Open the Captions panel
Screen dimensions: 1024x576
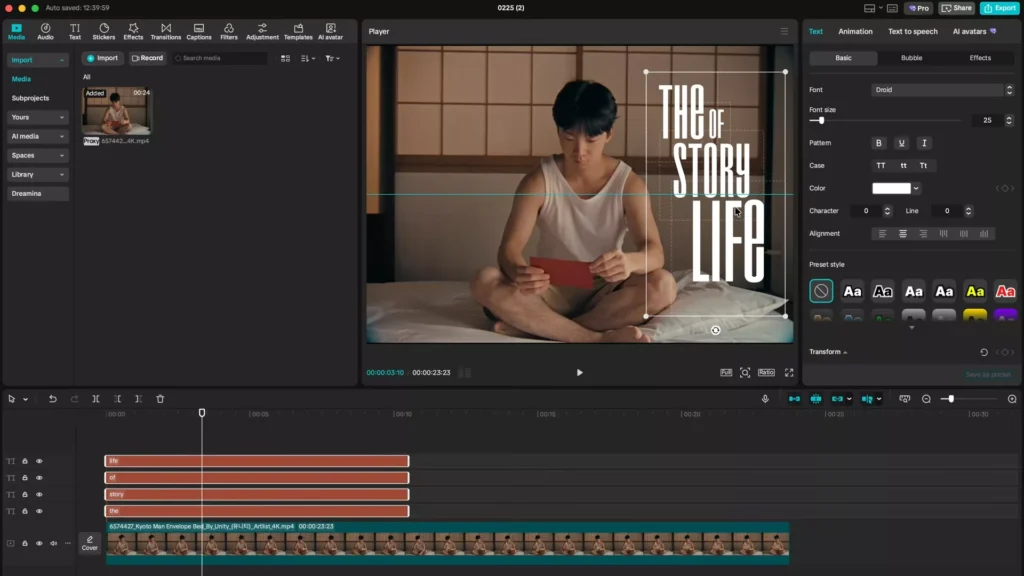(x=198, y=31)
